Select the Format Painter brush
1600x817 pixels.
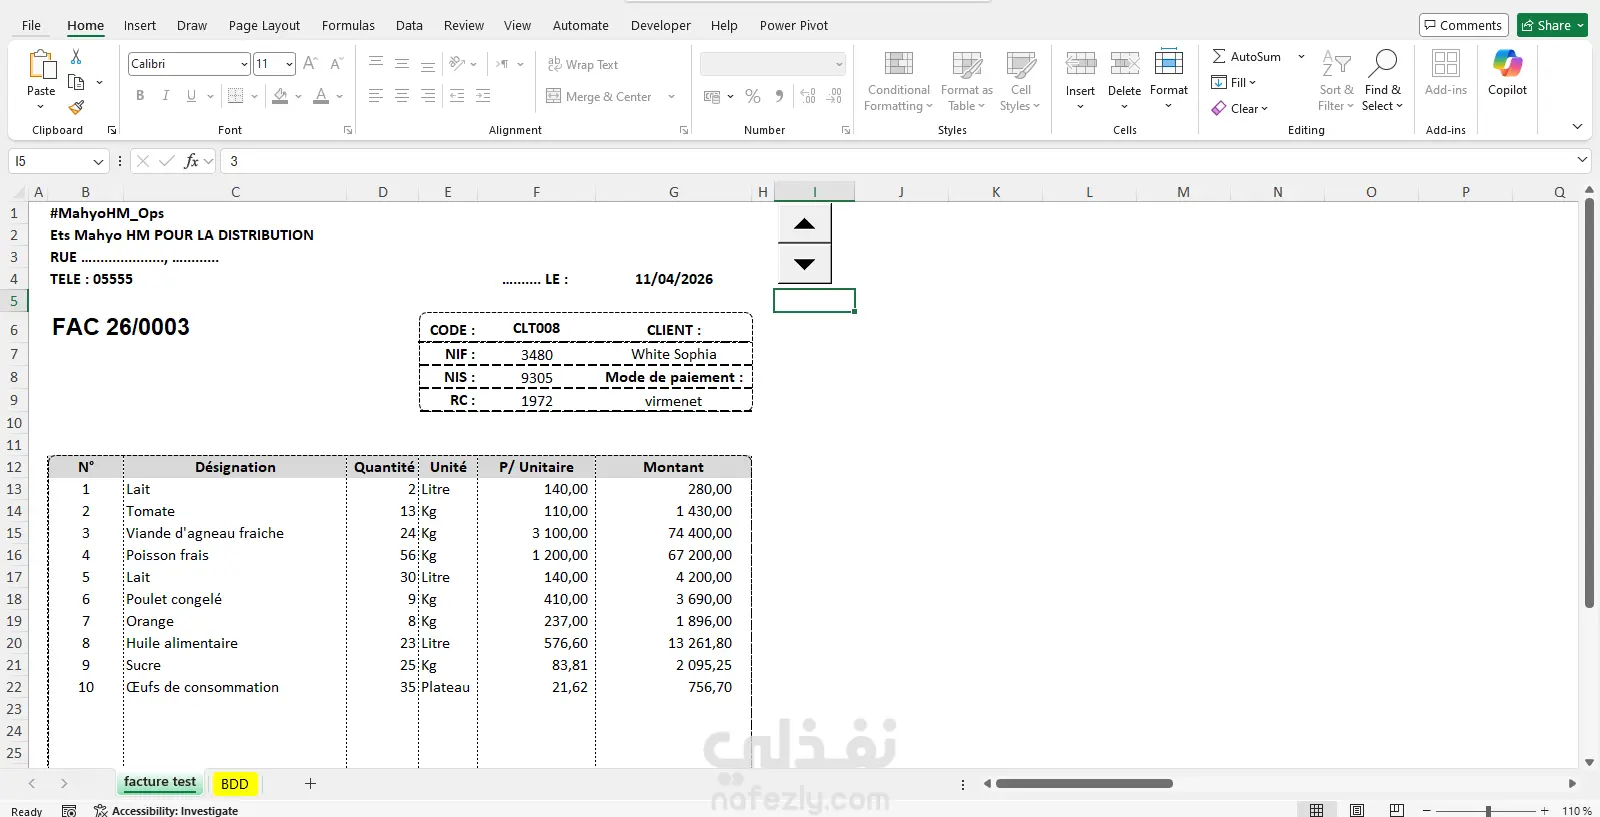(76, 107)
